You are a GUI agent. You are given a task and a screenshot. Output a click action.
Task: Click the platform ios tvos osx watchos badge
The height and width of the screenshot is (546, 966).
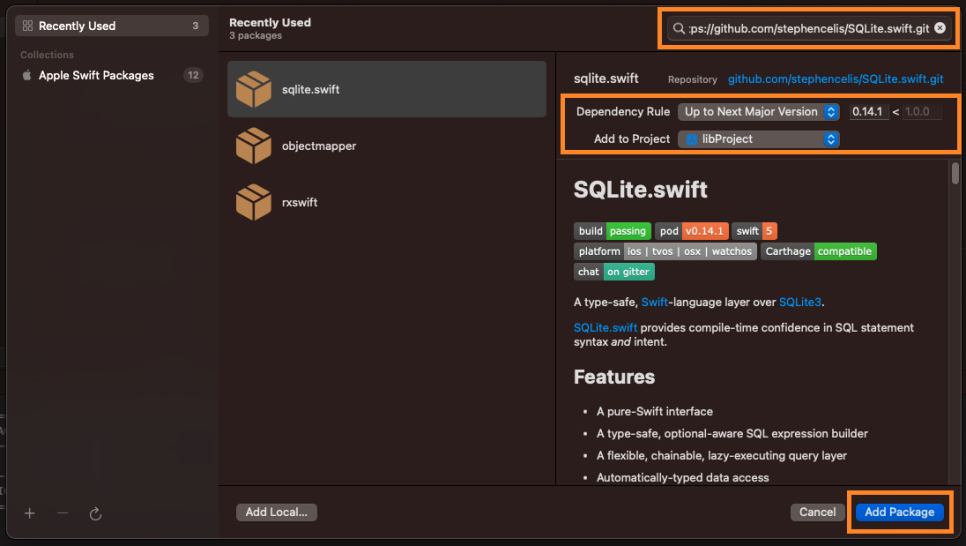click(665, 251)
